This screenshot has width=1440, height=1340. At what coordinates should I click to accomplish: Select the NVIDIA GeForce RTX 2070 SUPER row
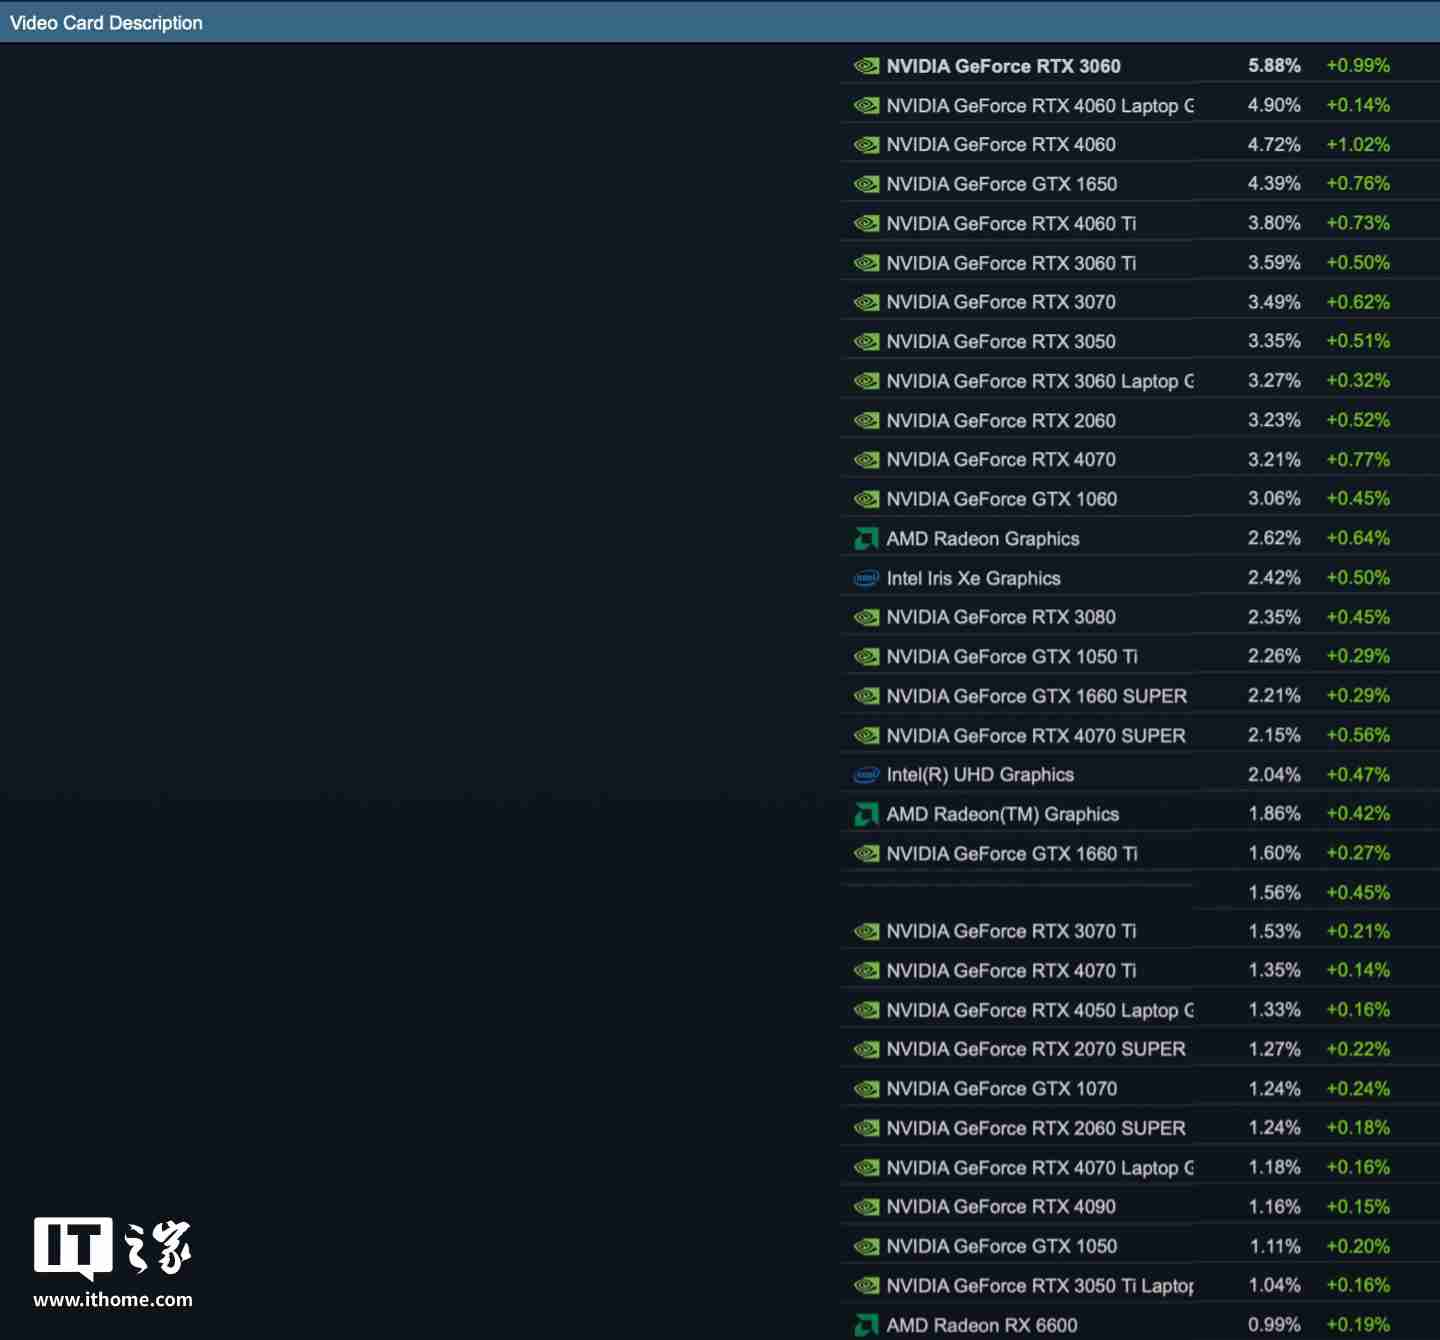1035,1049
